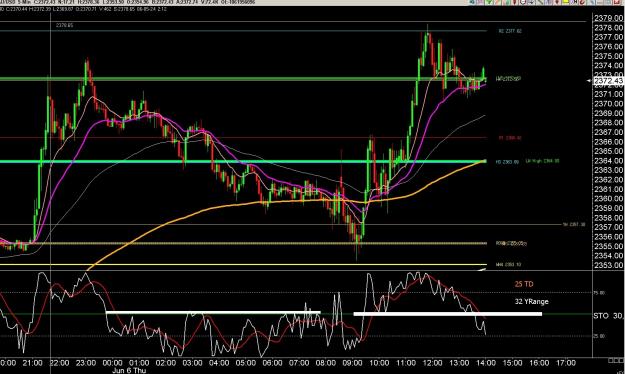Click the 2353.00 price axis label
The image size is (625, 374).
pyautogui.click(x=608, y=265)
